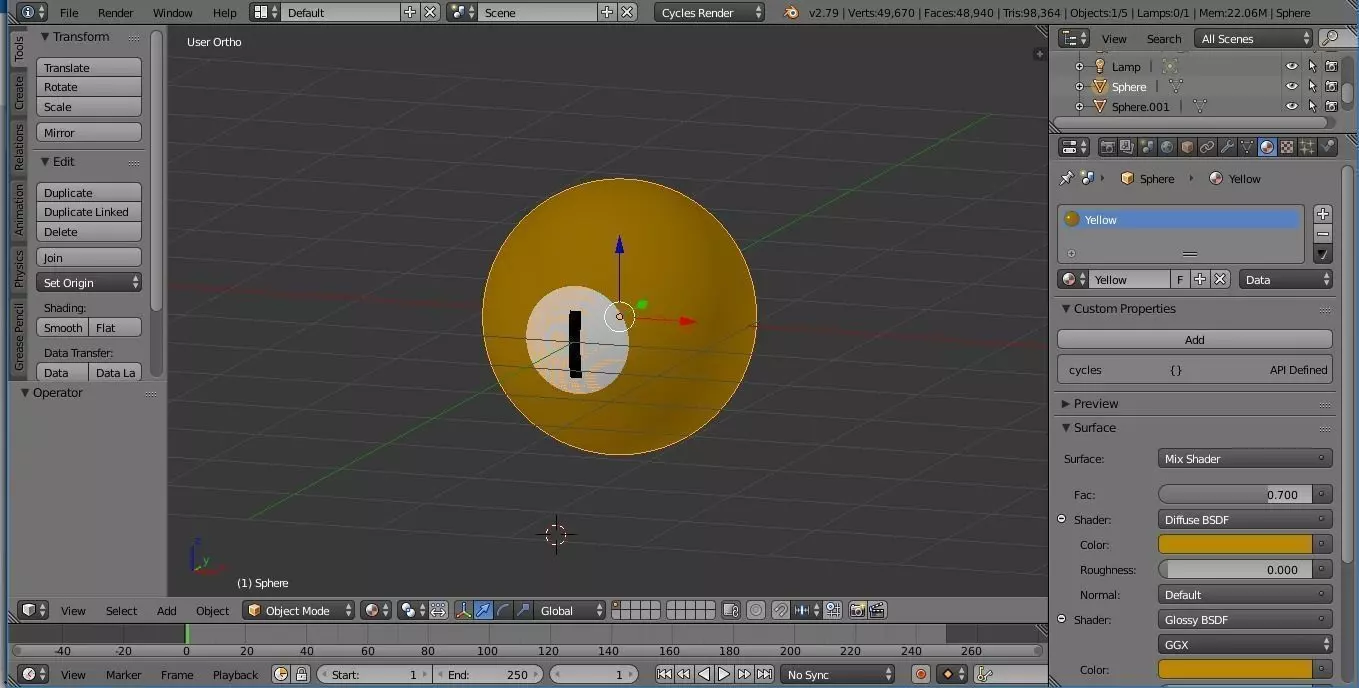This screenshot has width=1359, height=688.
Task: Remove material slot with minus button
Action: click(1323, 234)
